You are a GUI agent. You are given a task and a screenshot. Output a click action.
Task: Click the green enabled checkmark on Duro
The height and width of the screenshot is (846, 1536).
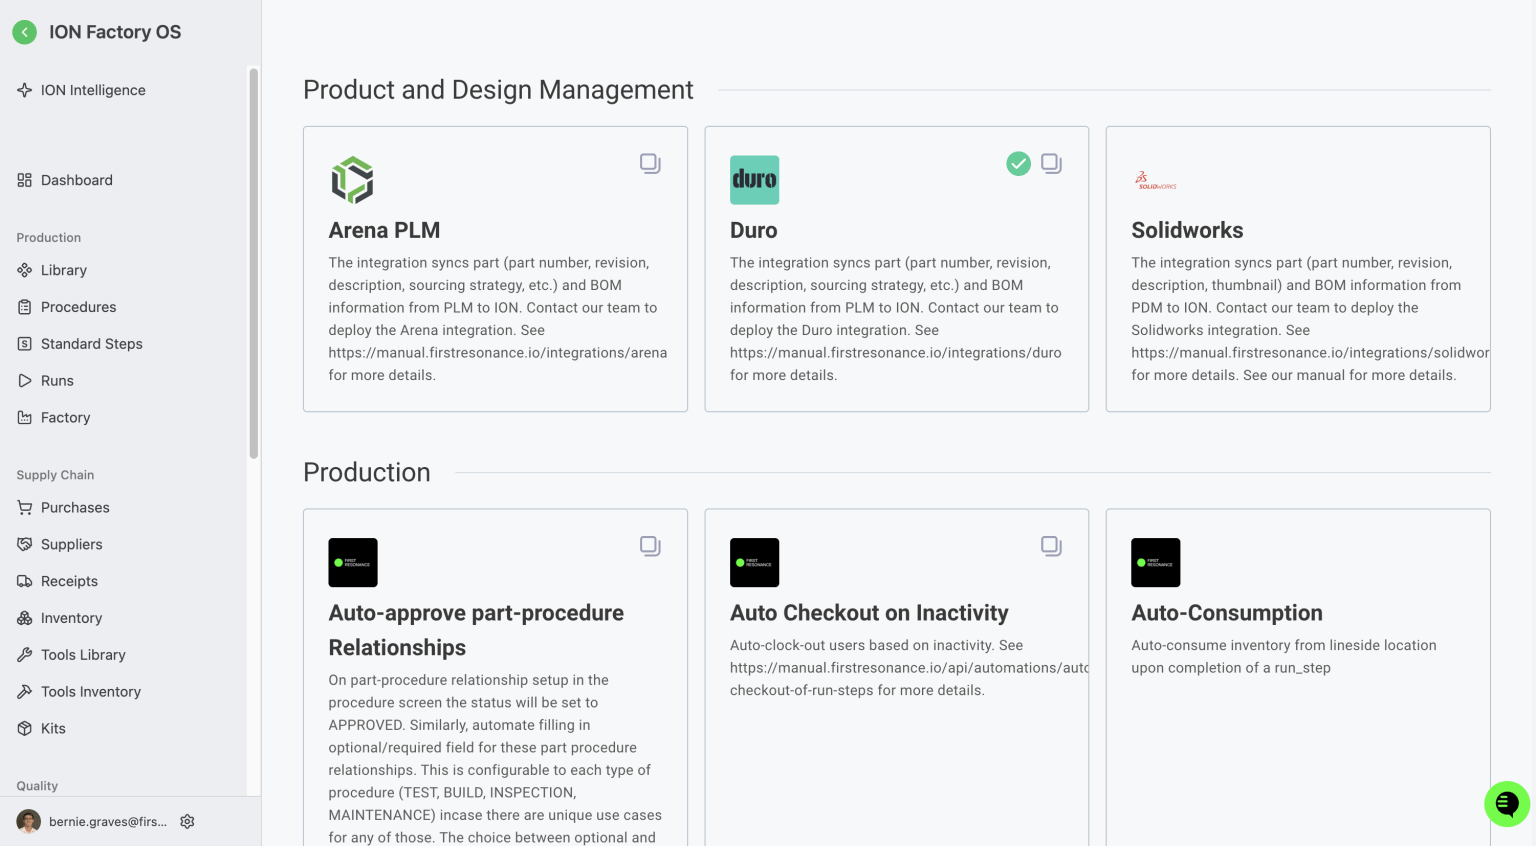coord(1018,163)
